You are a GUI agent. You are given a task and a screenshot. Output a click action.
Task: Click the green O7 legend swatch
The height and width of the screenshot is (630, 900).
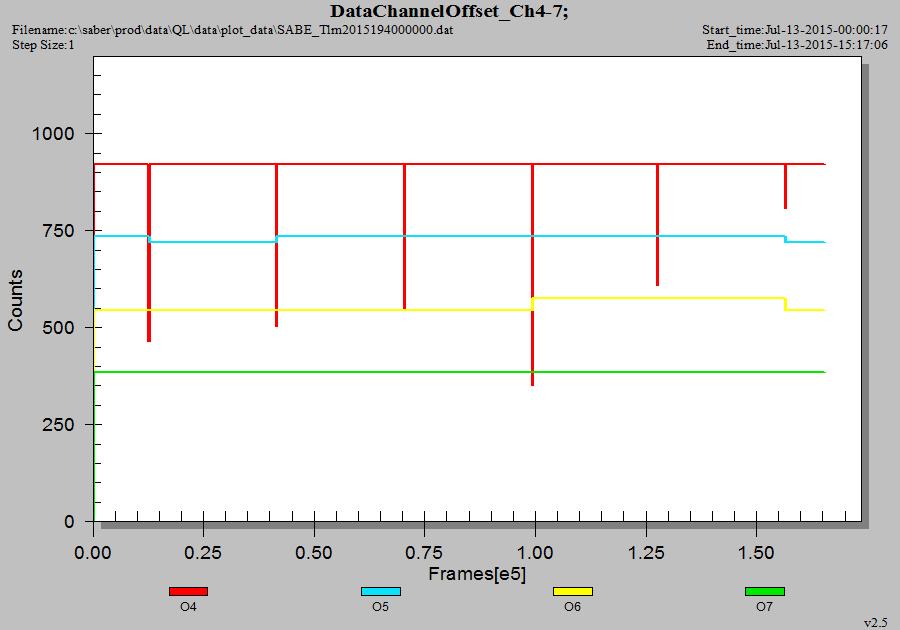point(765,592)
